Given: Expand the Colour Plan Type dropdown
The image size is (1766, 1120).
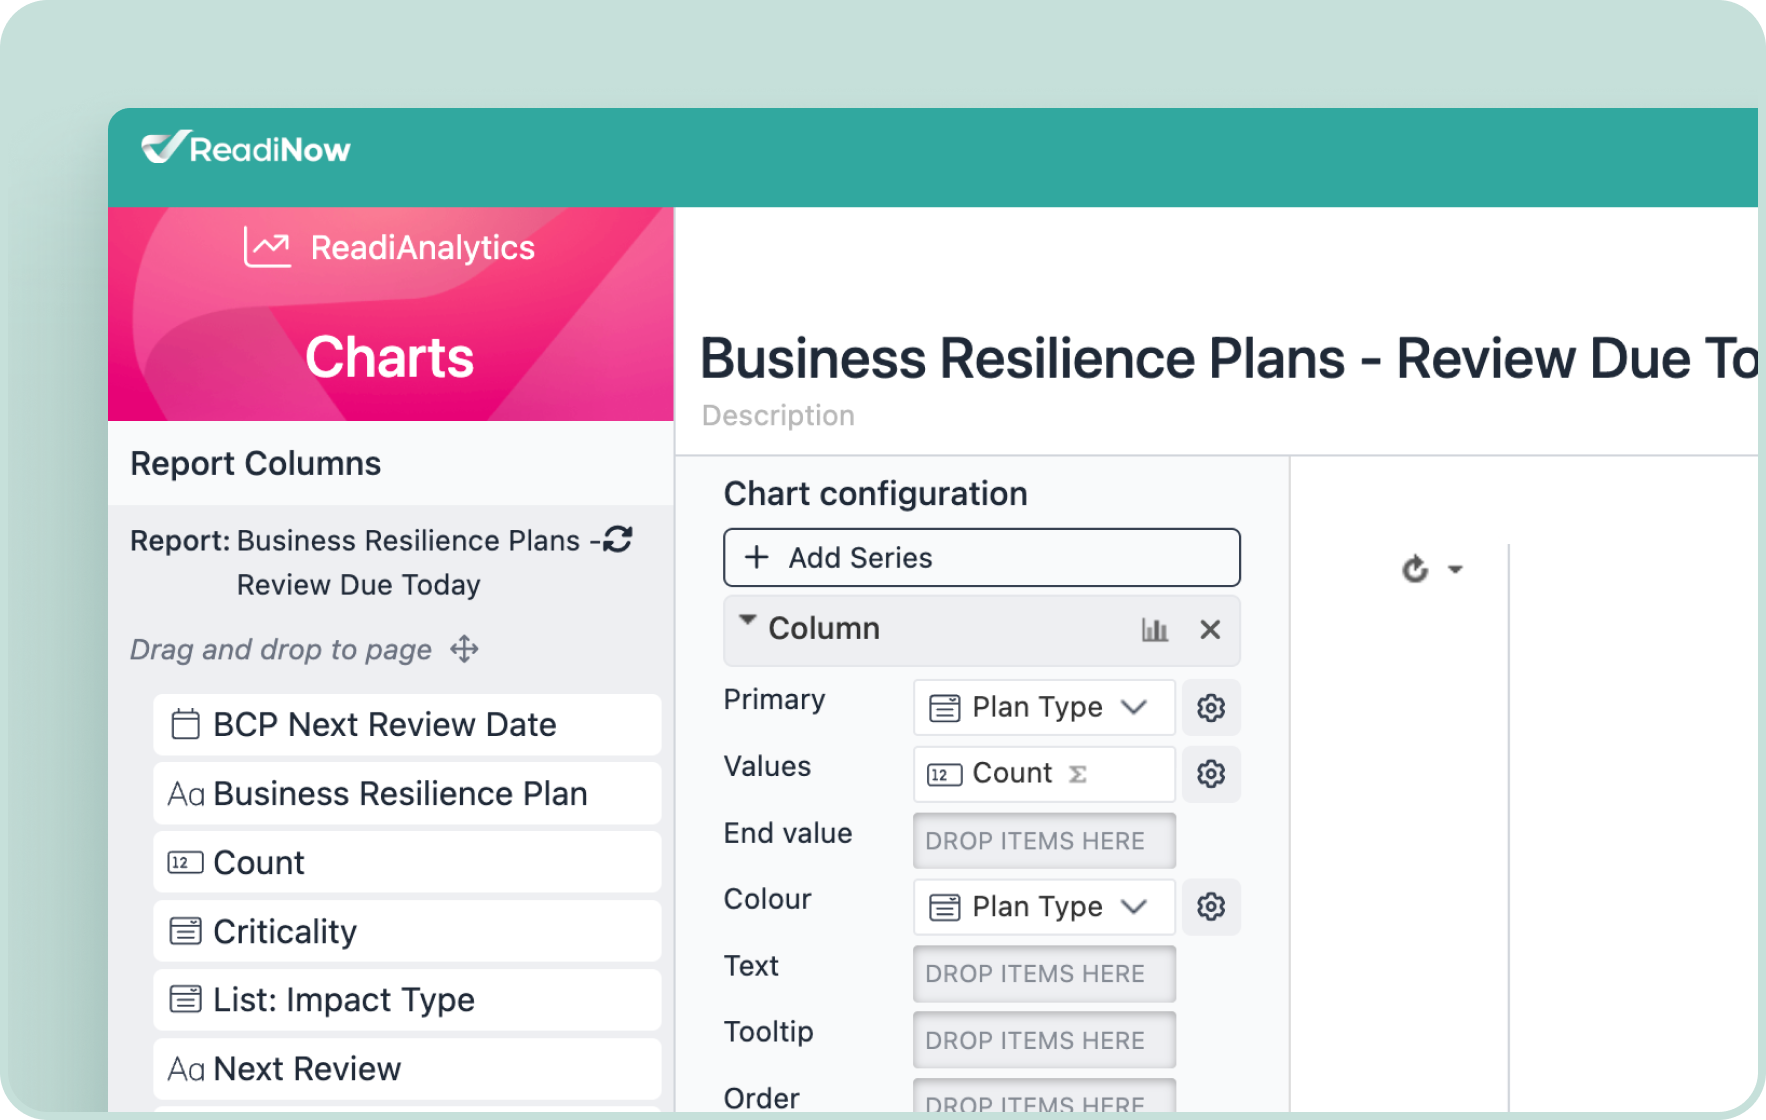Looking at the screenshot, I should pos(1133,906).
